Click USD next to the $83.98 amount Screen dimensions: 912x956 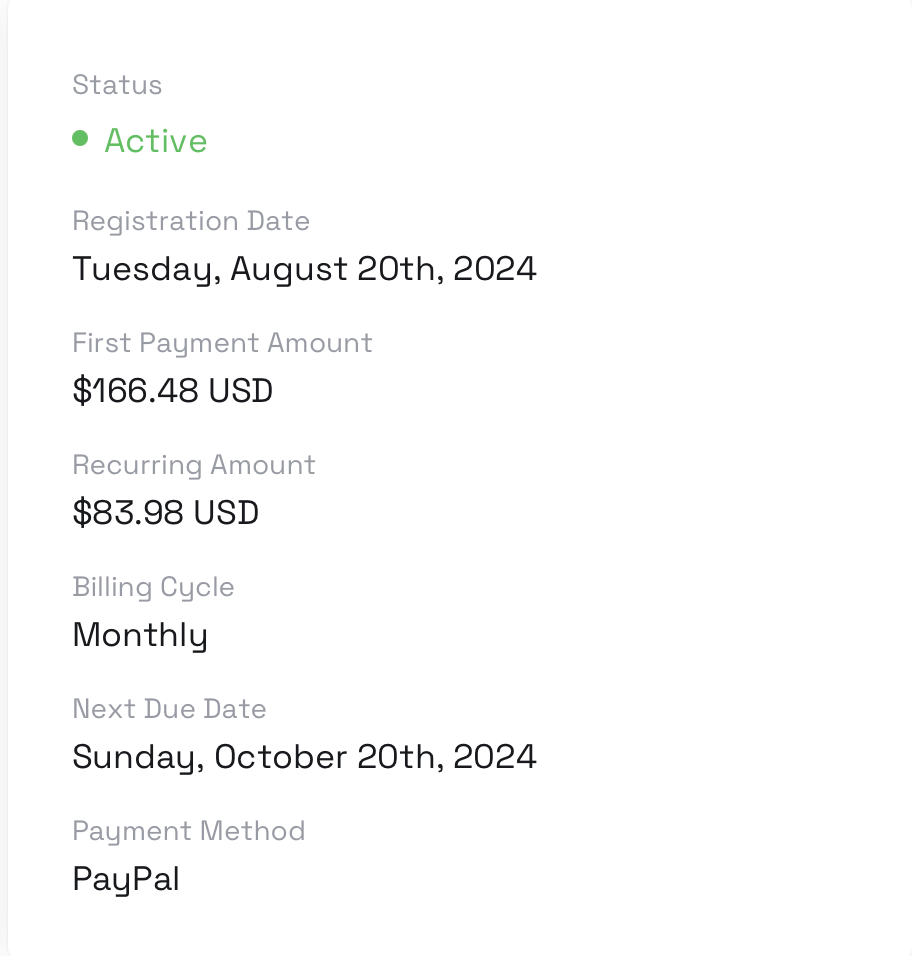coord(226,513)
